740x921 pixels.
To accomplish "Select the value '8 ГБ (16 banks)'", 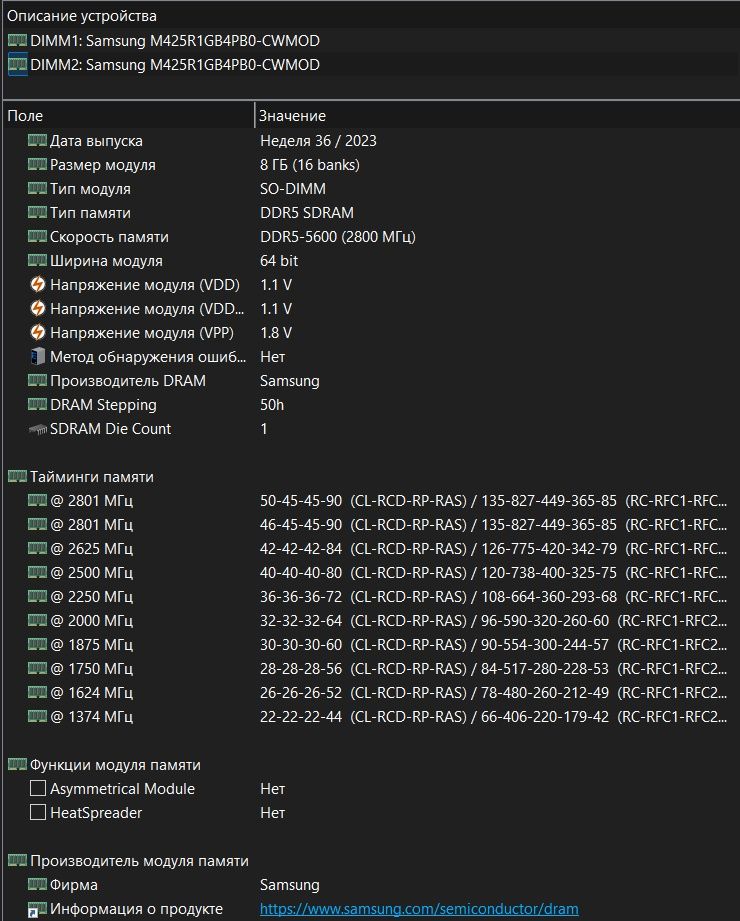I will click(x=310, y=165).
